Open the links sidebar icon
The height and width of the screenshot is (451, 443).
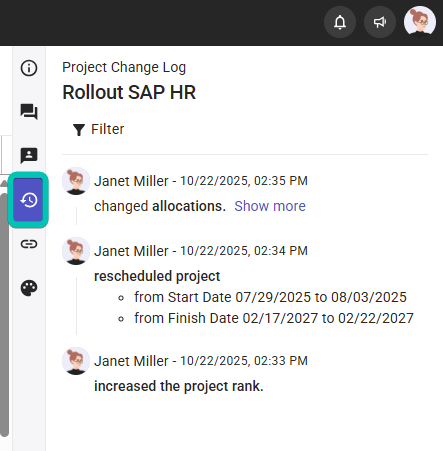point(29,244)
